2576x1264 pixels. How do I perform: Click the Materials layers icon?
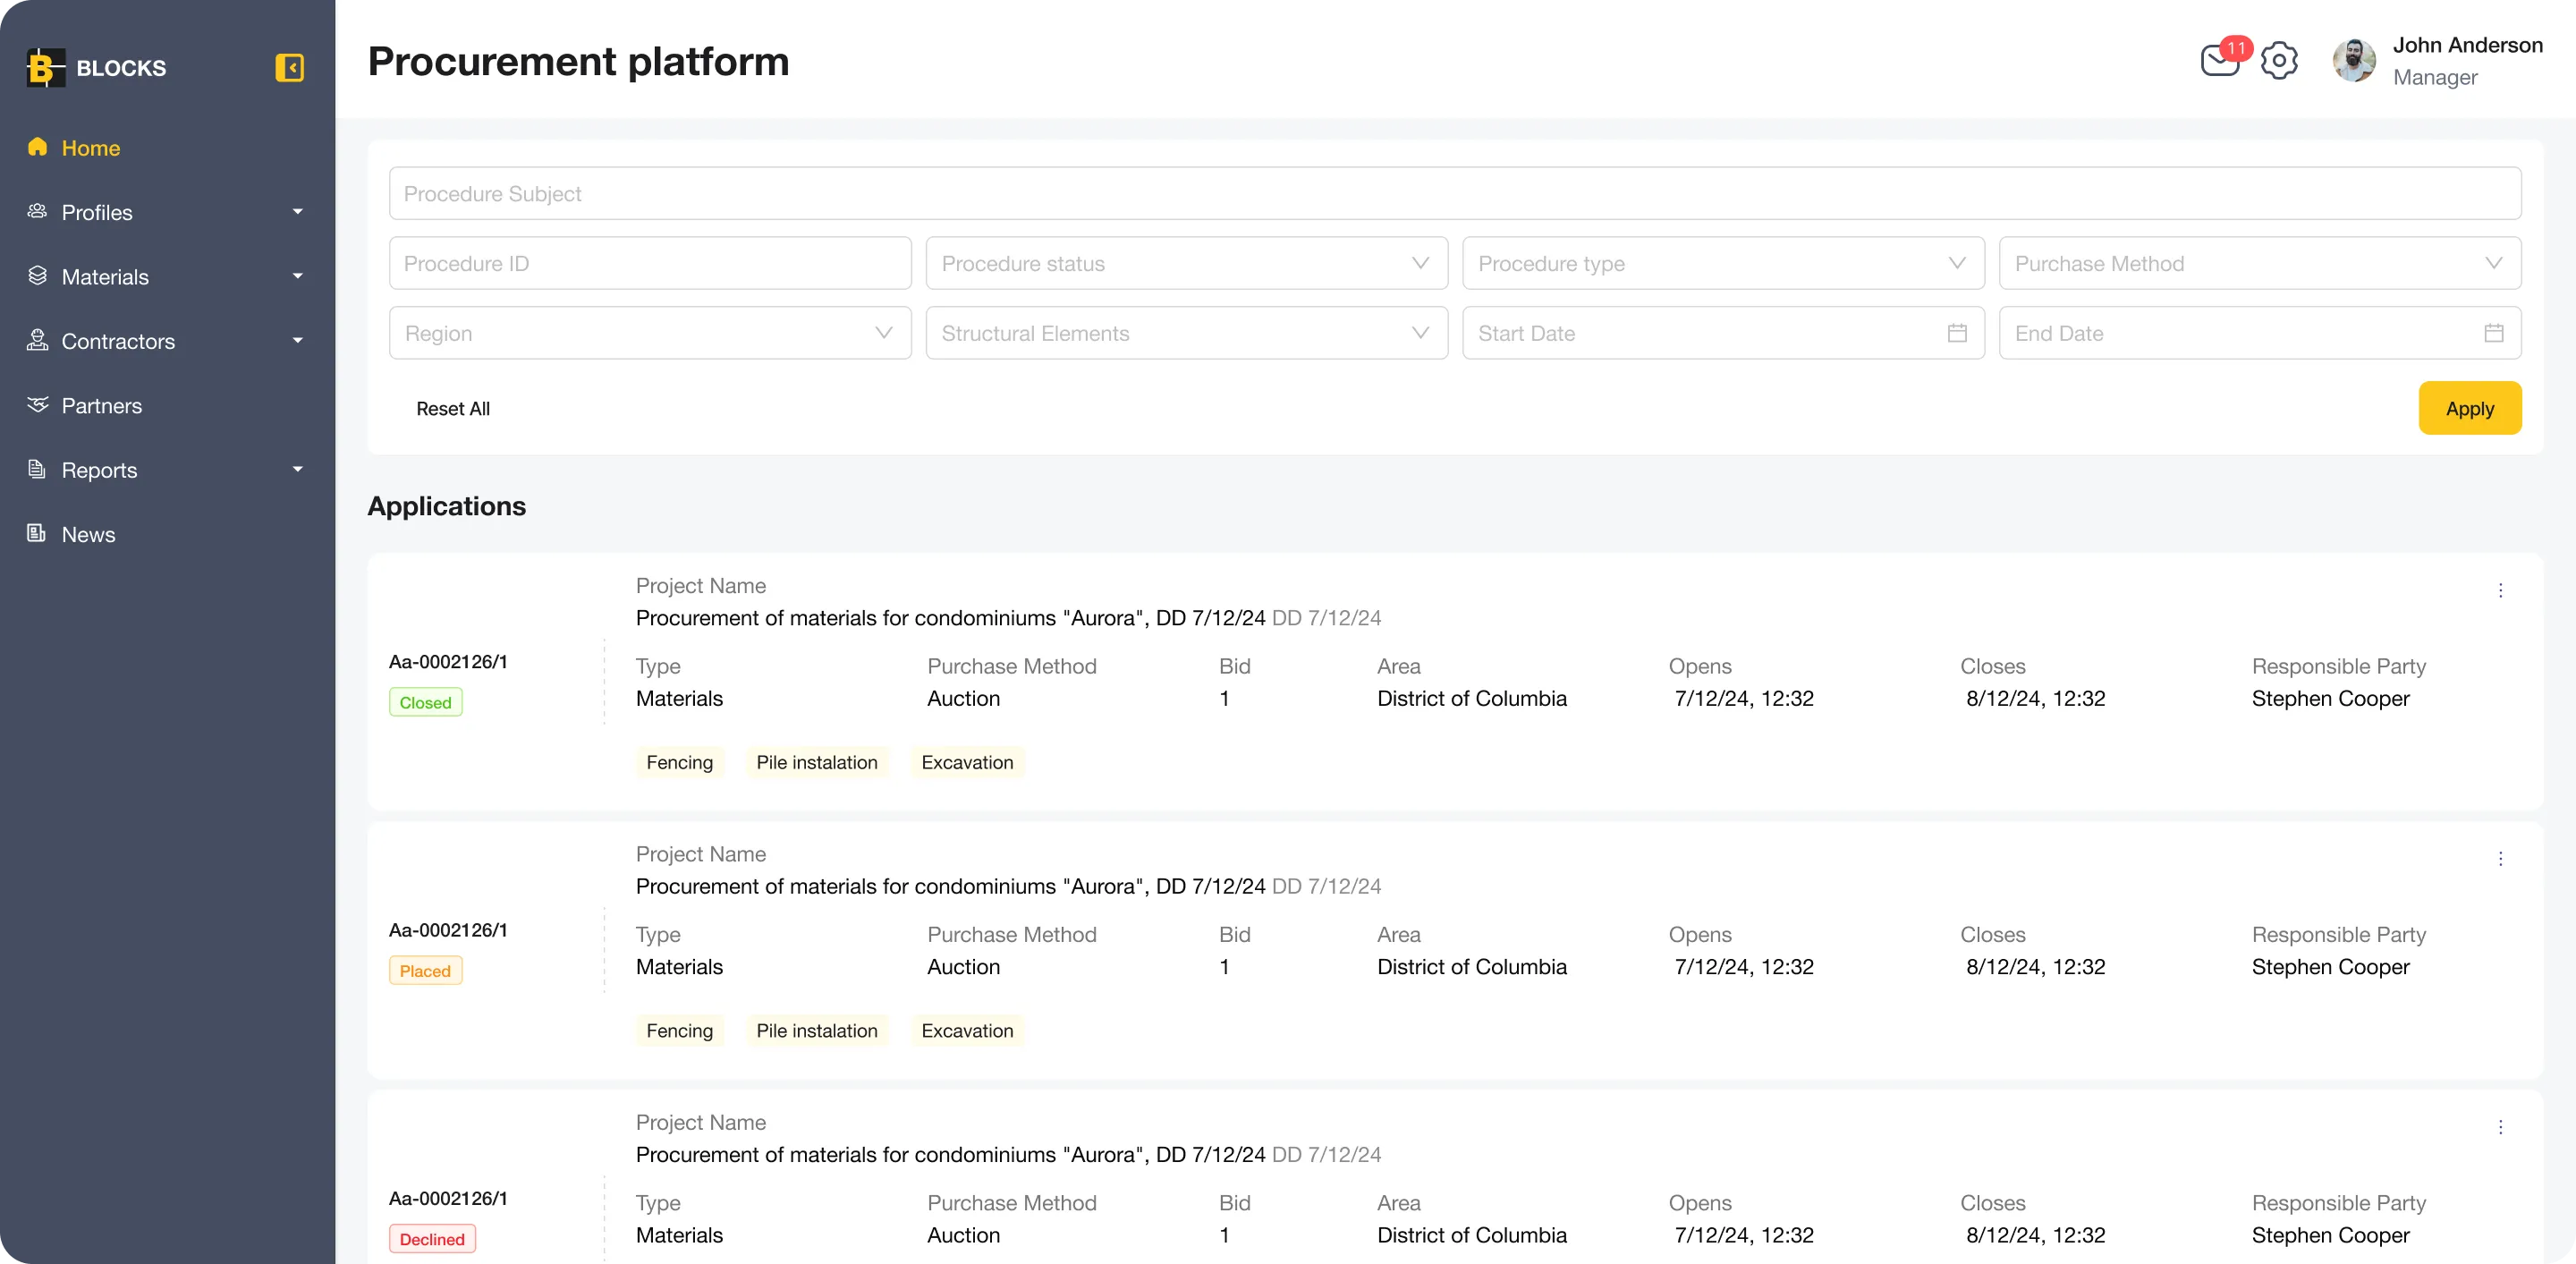(38, 276)
